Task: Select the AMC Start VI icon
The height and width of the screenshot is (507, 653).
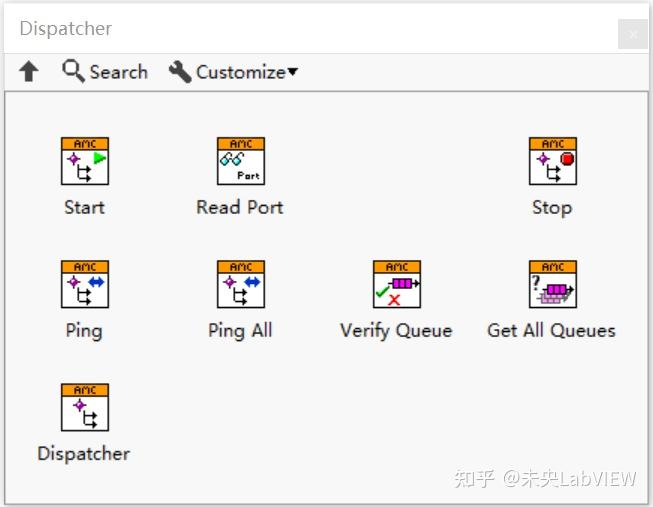Action: (x=85, y=161)
